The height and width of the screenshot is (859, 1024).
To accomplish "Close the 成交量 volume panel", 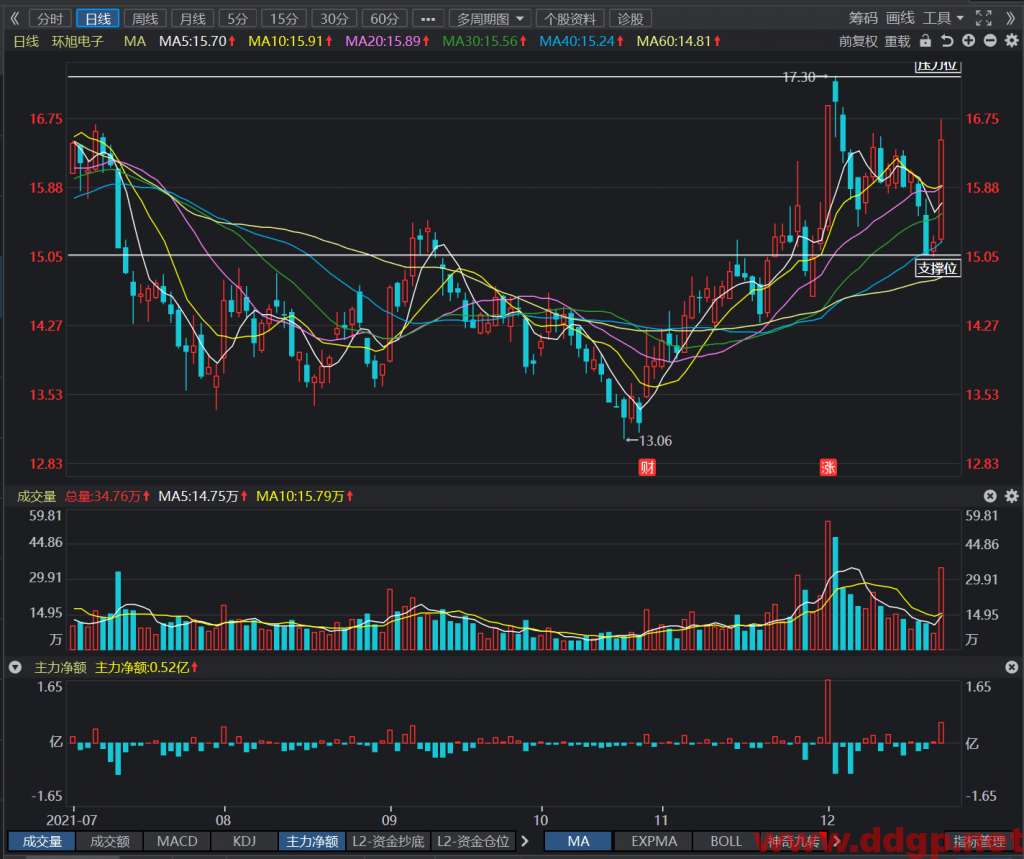I will coord(990,496).
